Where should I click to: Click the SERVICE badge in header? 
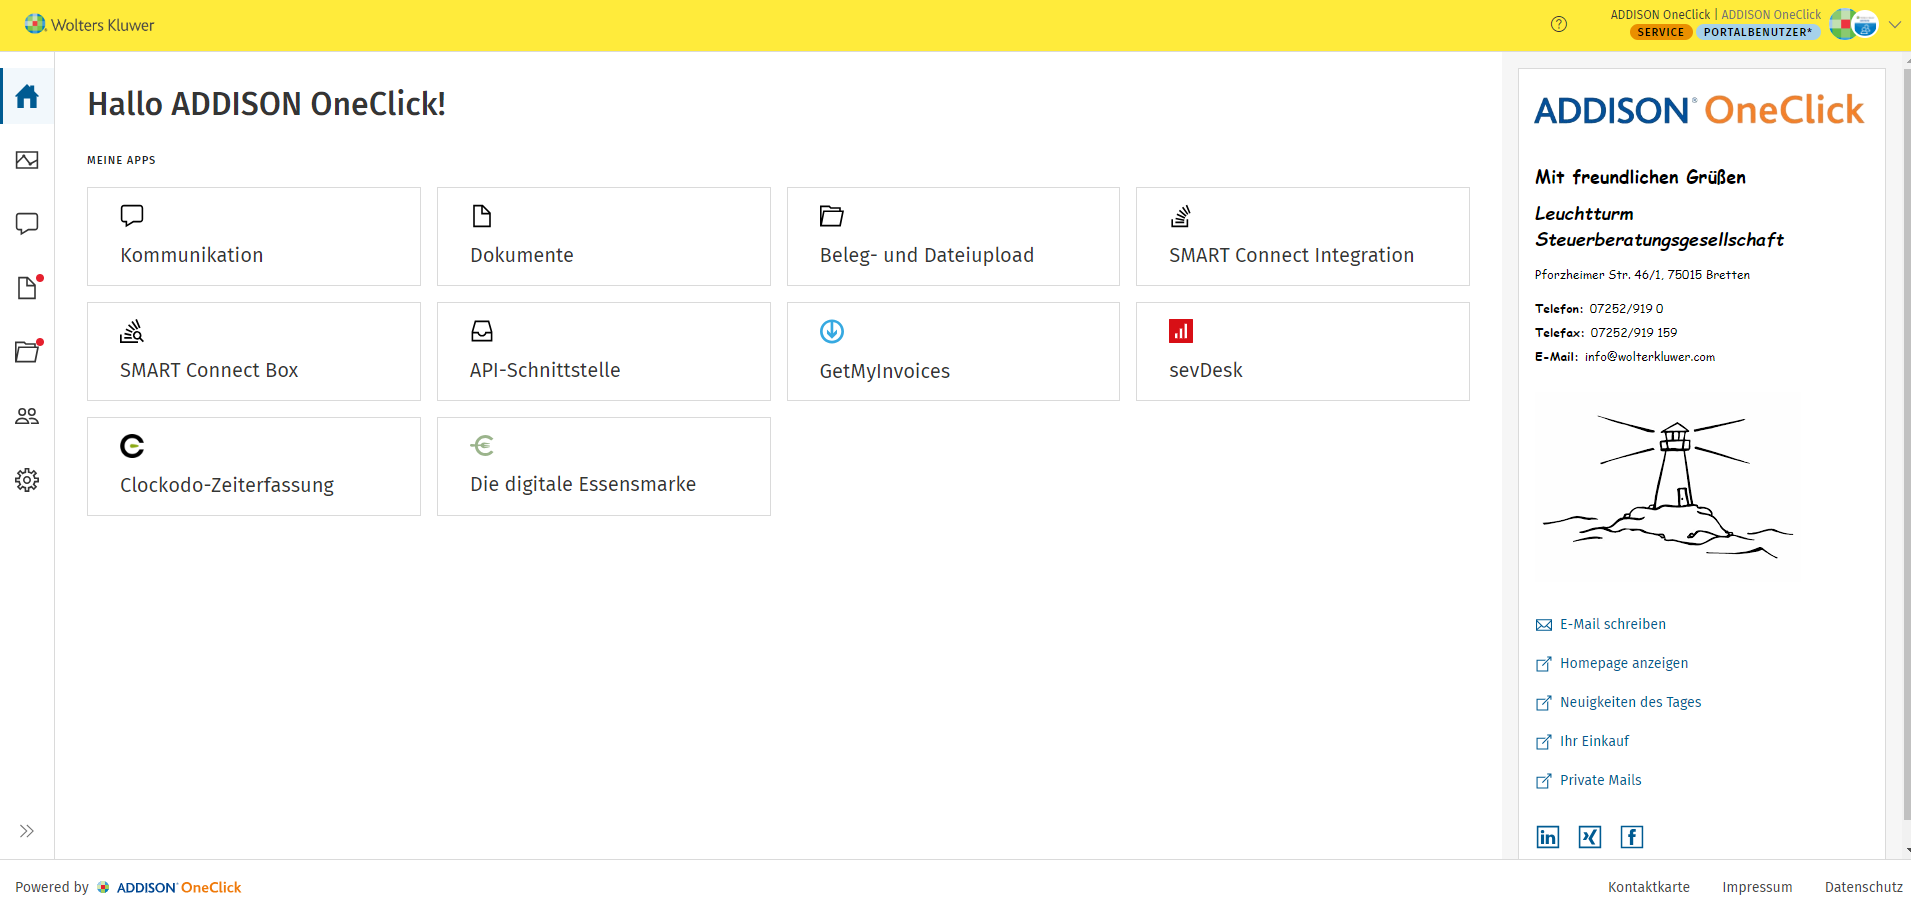coord(1661,32)
